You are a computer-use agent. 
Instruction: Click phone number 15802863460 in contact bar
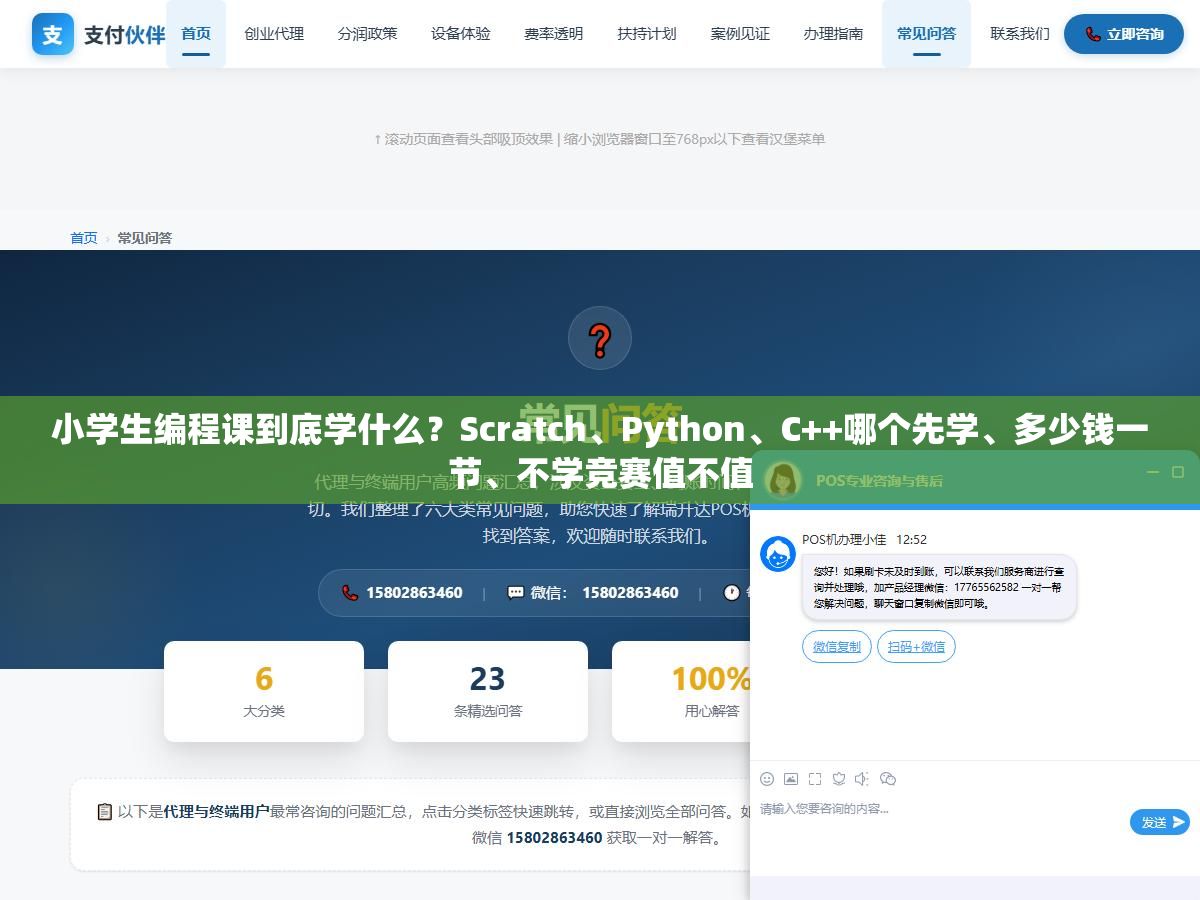414,592
